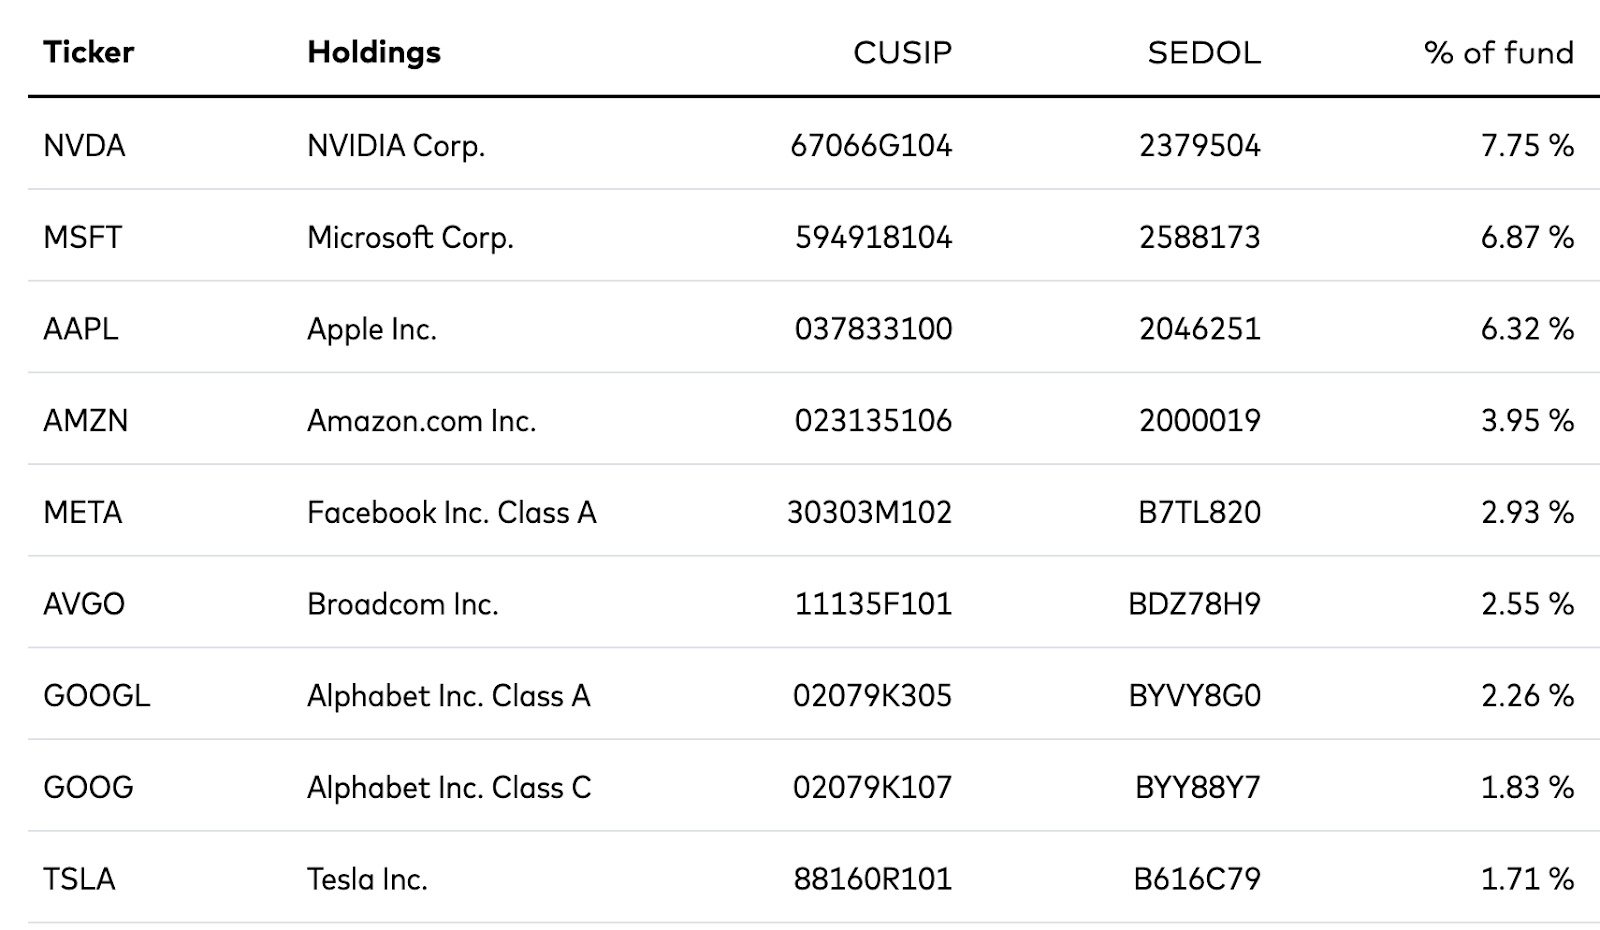Open the Microsoft Corp. holding
This screenshot has width=1600, height=930.
pyautogui.click(x=410, y=238)
